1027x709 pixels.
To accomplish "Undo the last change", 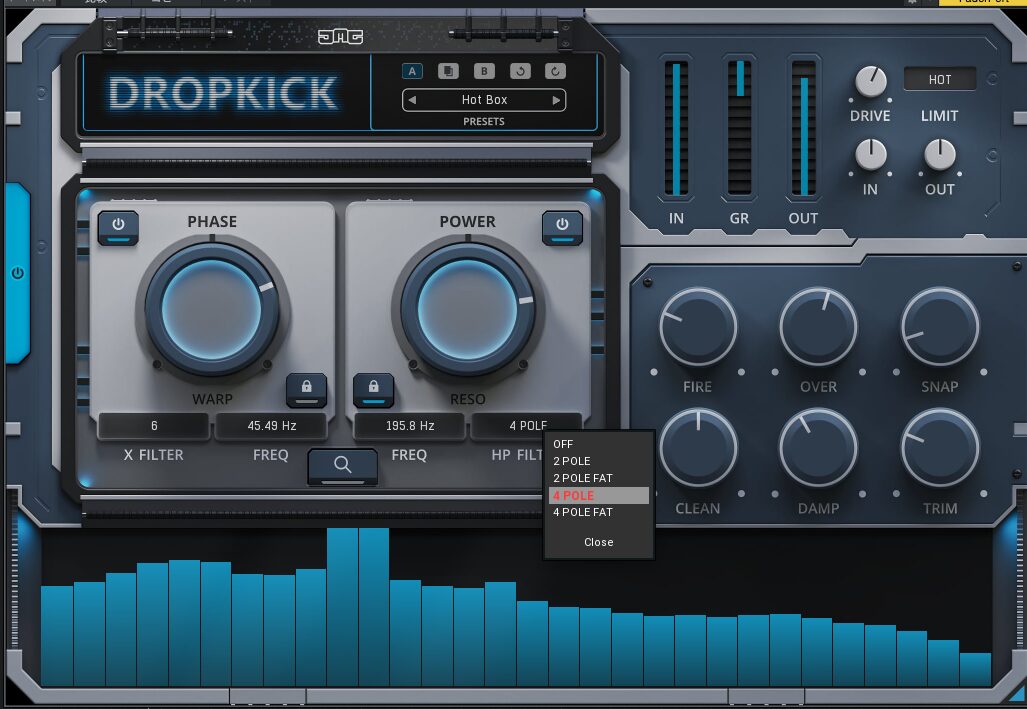I will tap(520, 71).
